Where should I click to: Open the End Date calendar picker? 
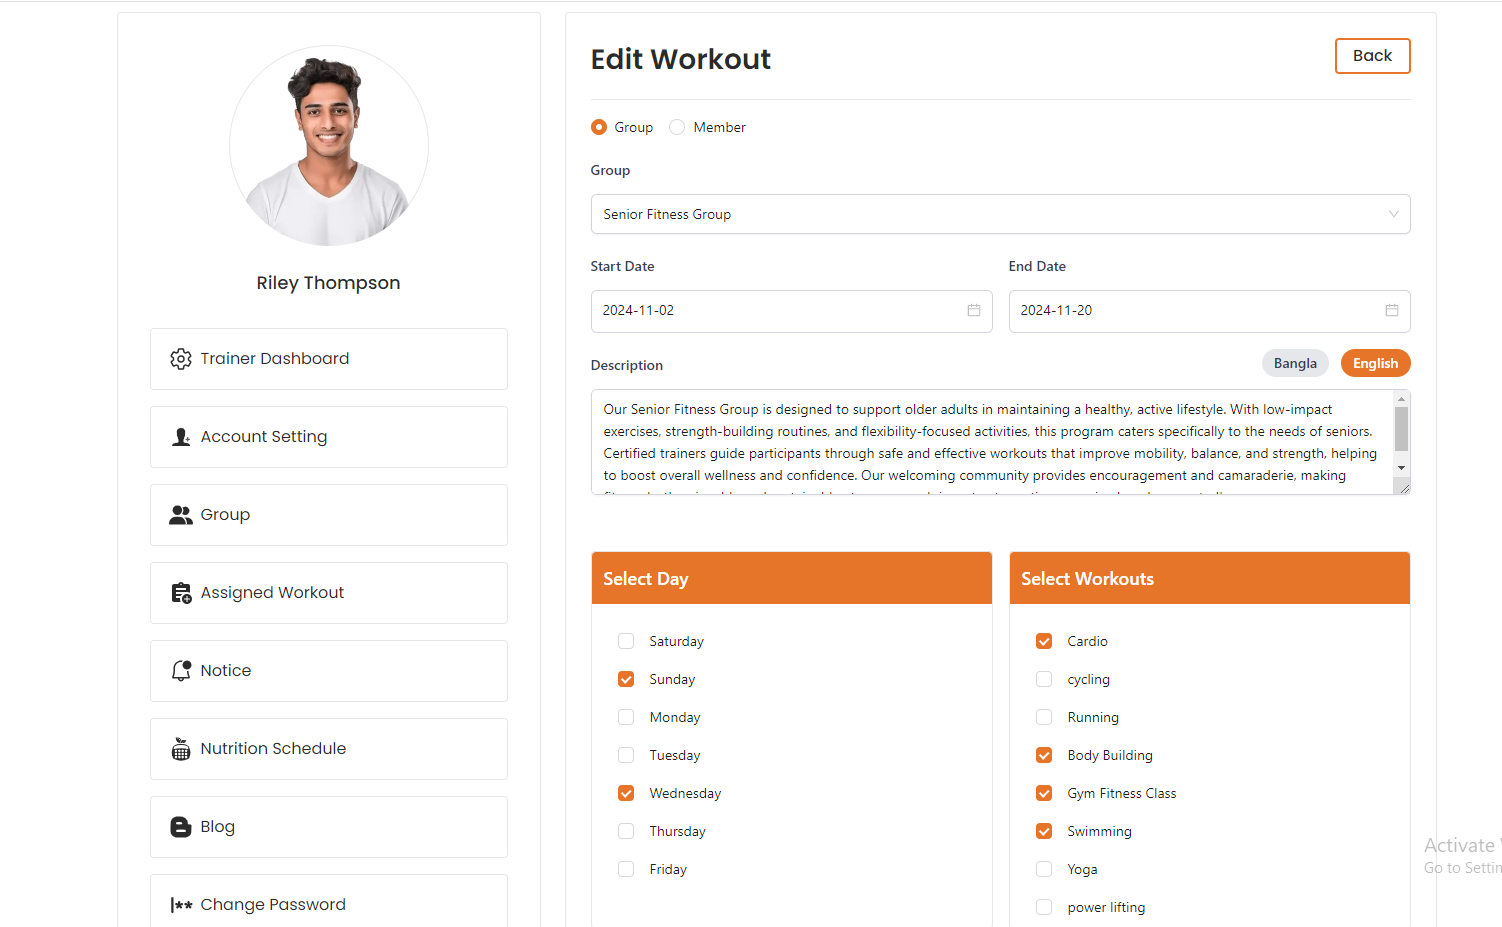point(1391,311)
